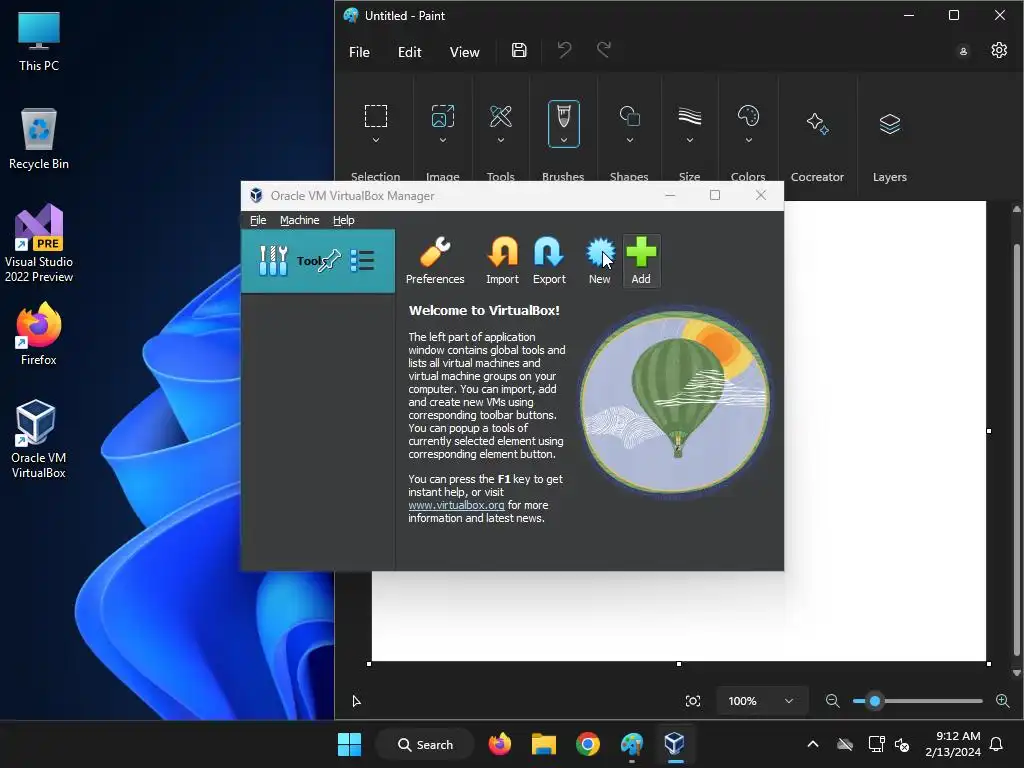
Task: Click the Colors palette icon
Action: [748, 116]
